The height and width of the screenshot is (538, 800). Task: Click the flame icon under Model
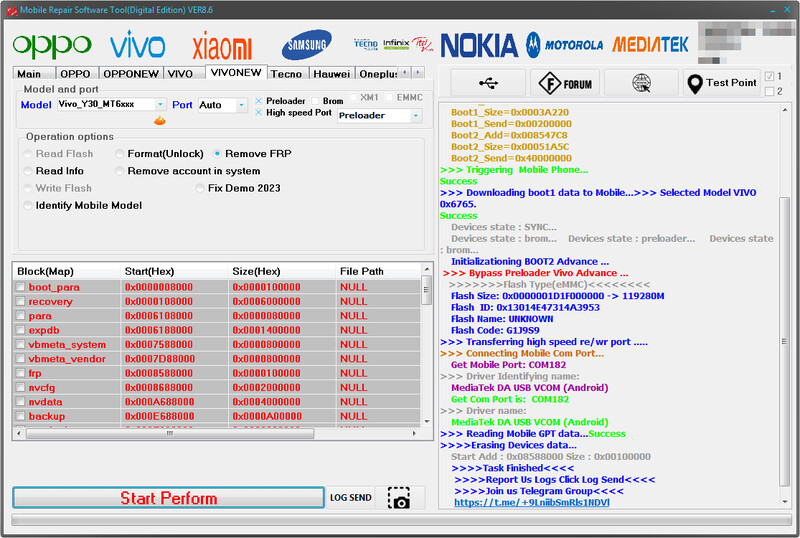tap(160, 120)
